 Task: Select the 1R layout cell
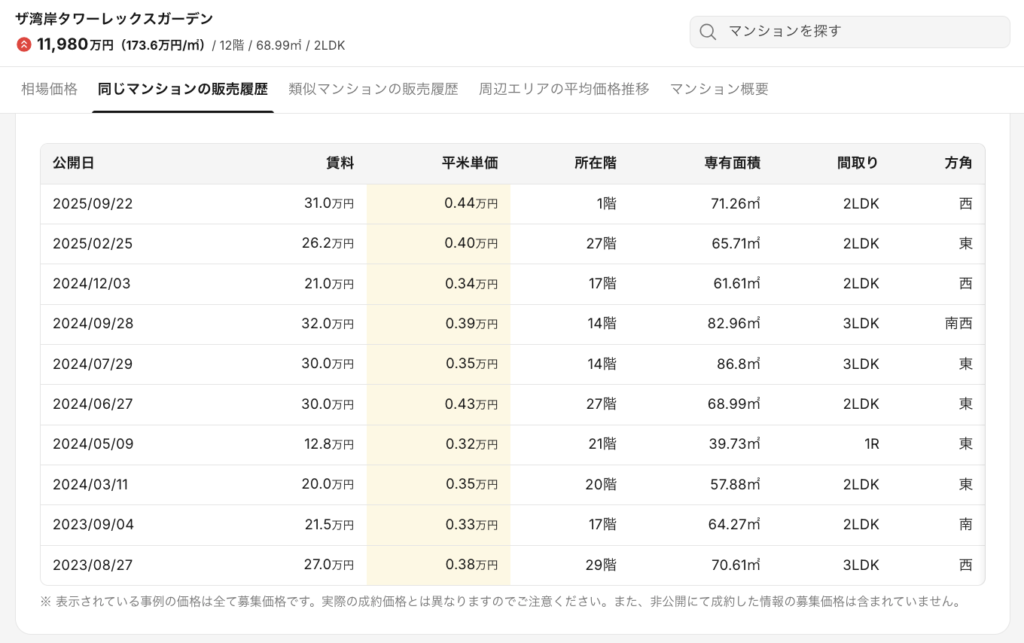point(871,444)
